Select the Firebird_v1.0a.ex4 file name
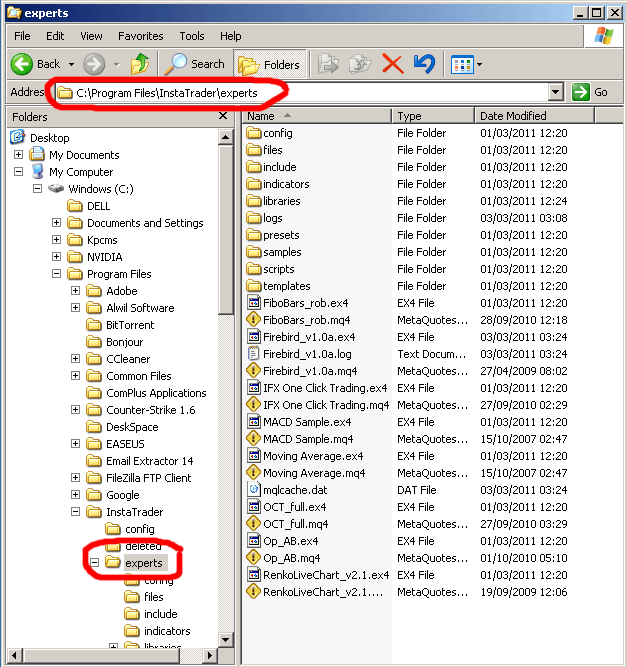The height and width of the screenshot is (667, 627). click(309, 337)
